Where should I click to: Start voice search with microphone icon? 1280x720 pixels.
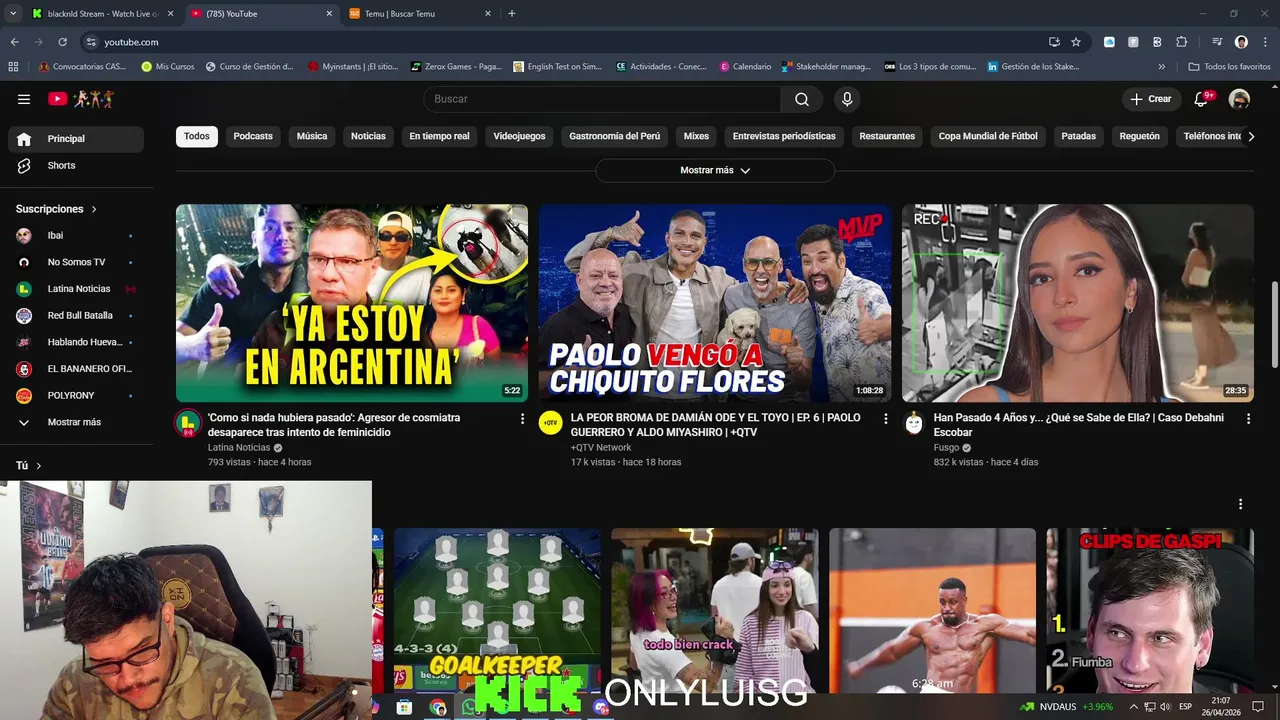(847, 99)
